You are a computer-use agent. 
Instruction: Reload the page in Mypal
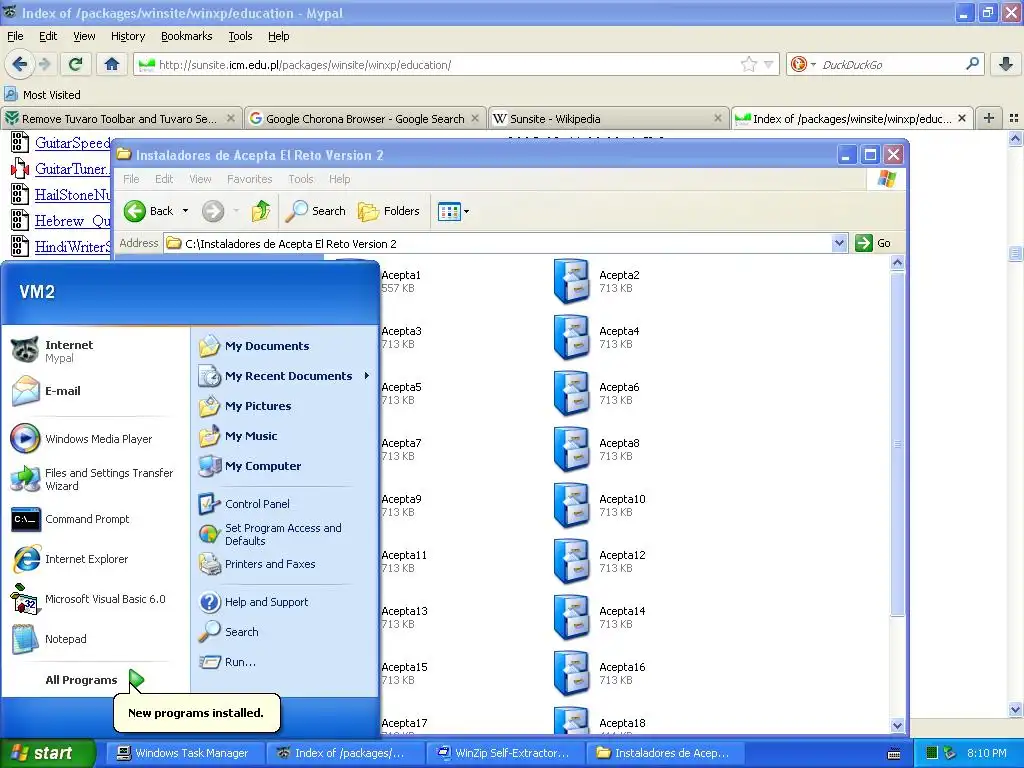(76, 64)
